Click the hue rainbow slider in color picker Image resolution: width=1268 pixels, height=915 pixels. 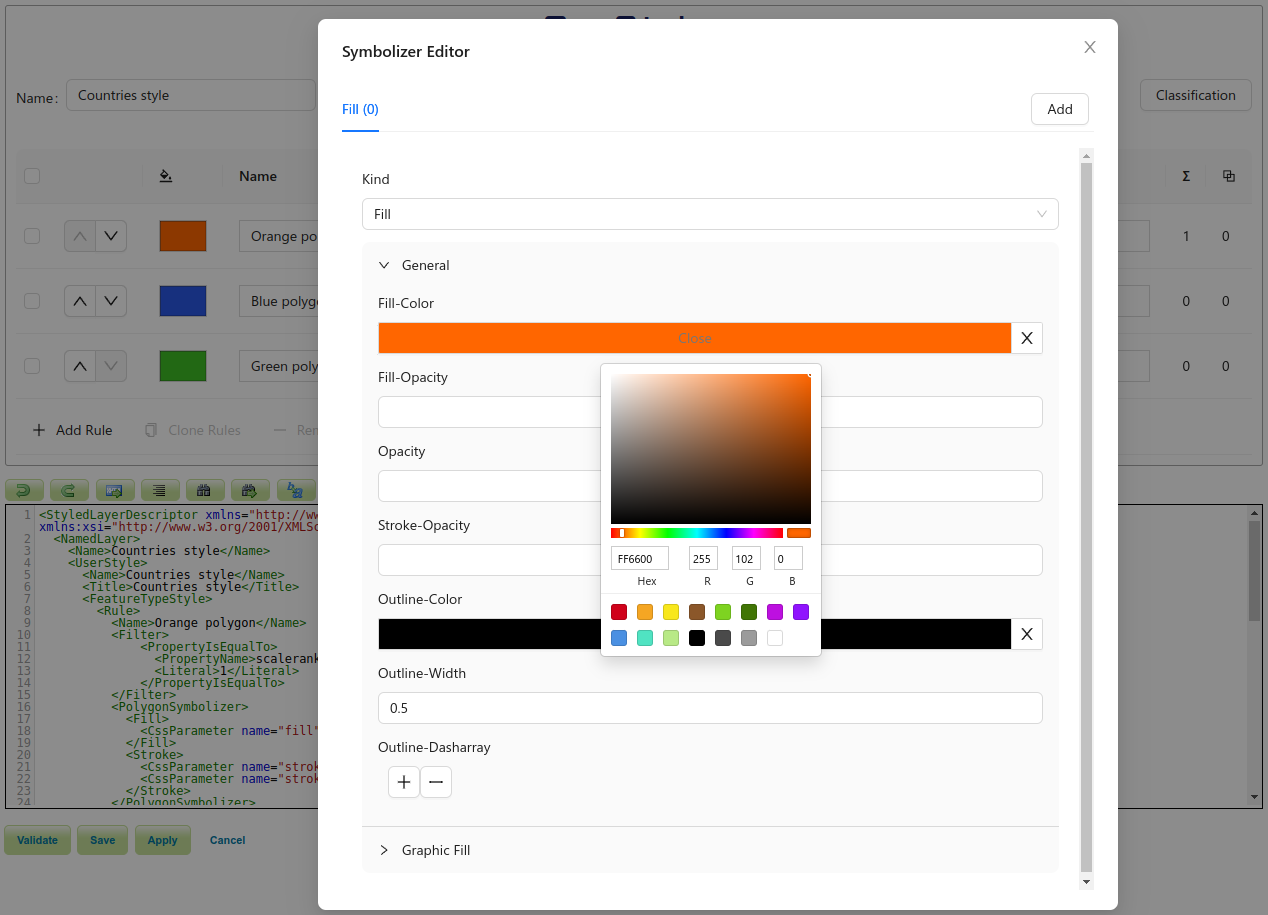pos(697,533)
